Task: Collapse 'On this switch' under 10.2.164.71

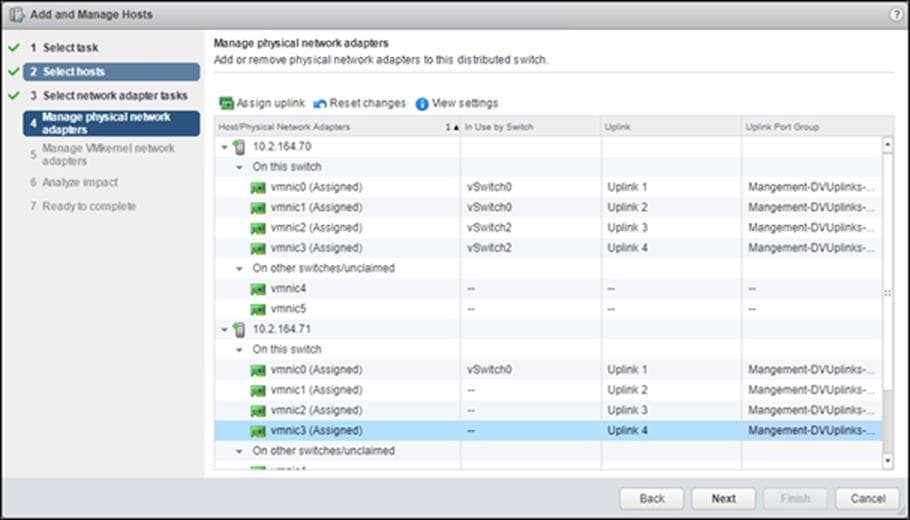Action: click(x=239, y=350)
